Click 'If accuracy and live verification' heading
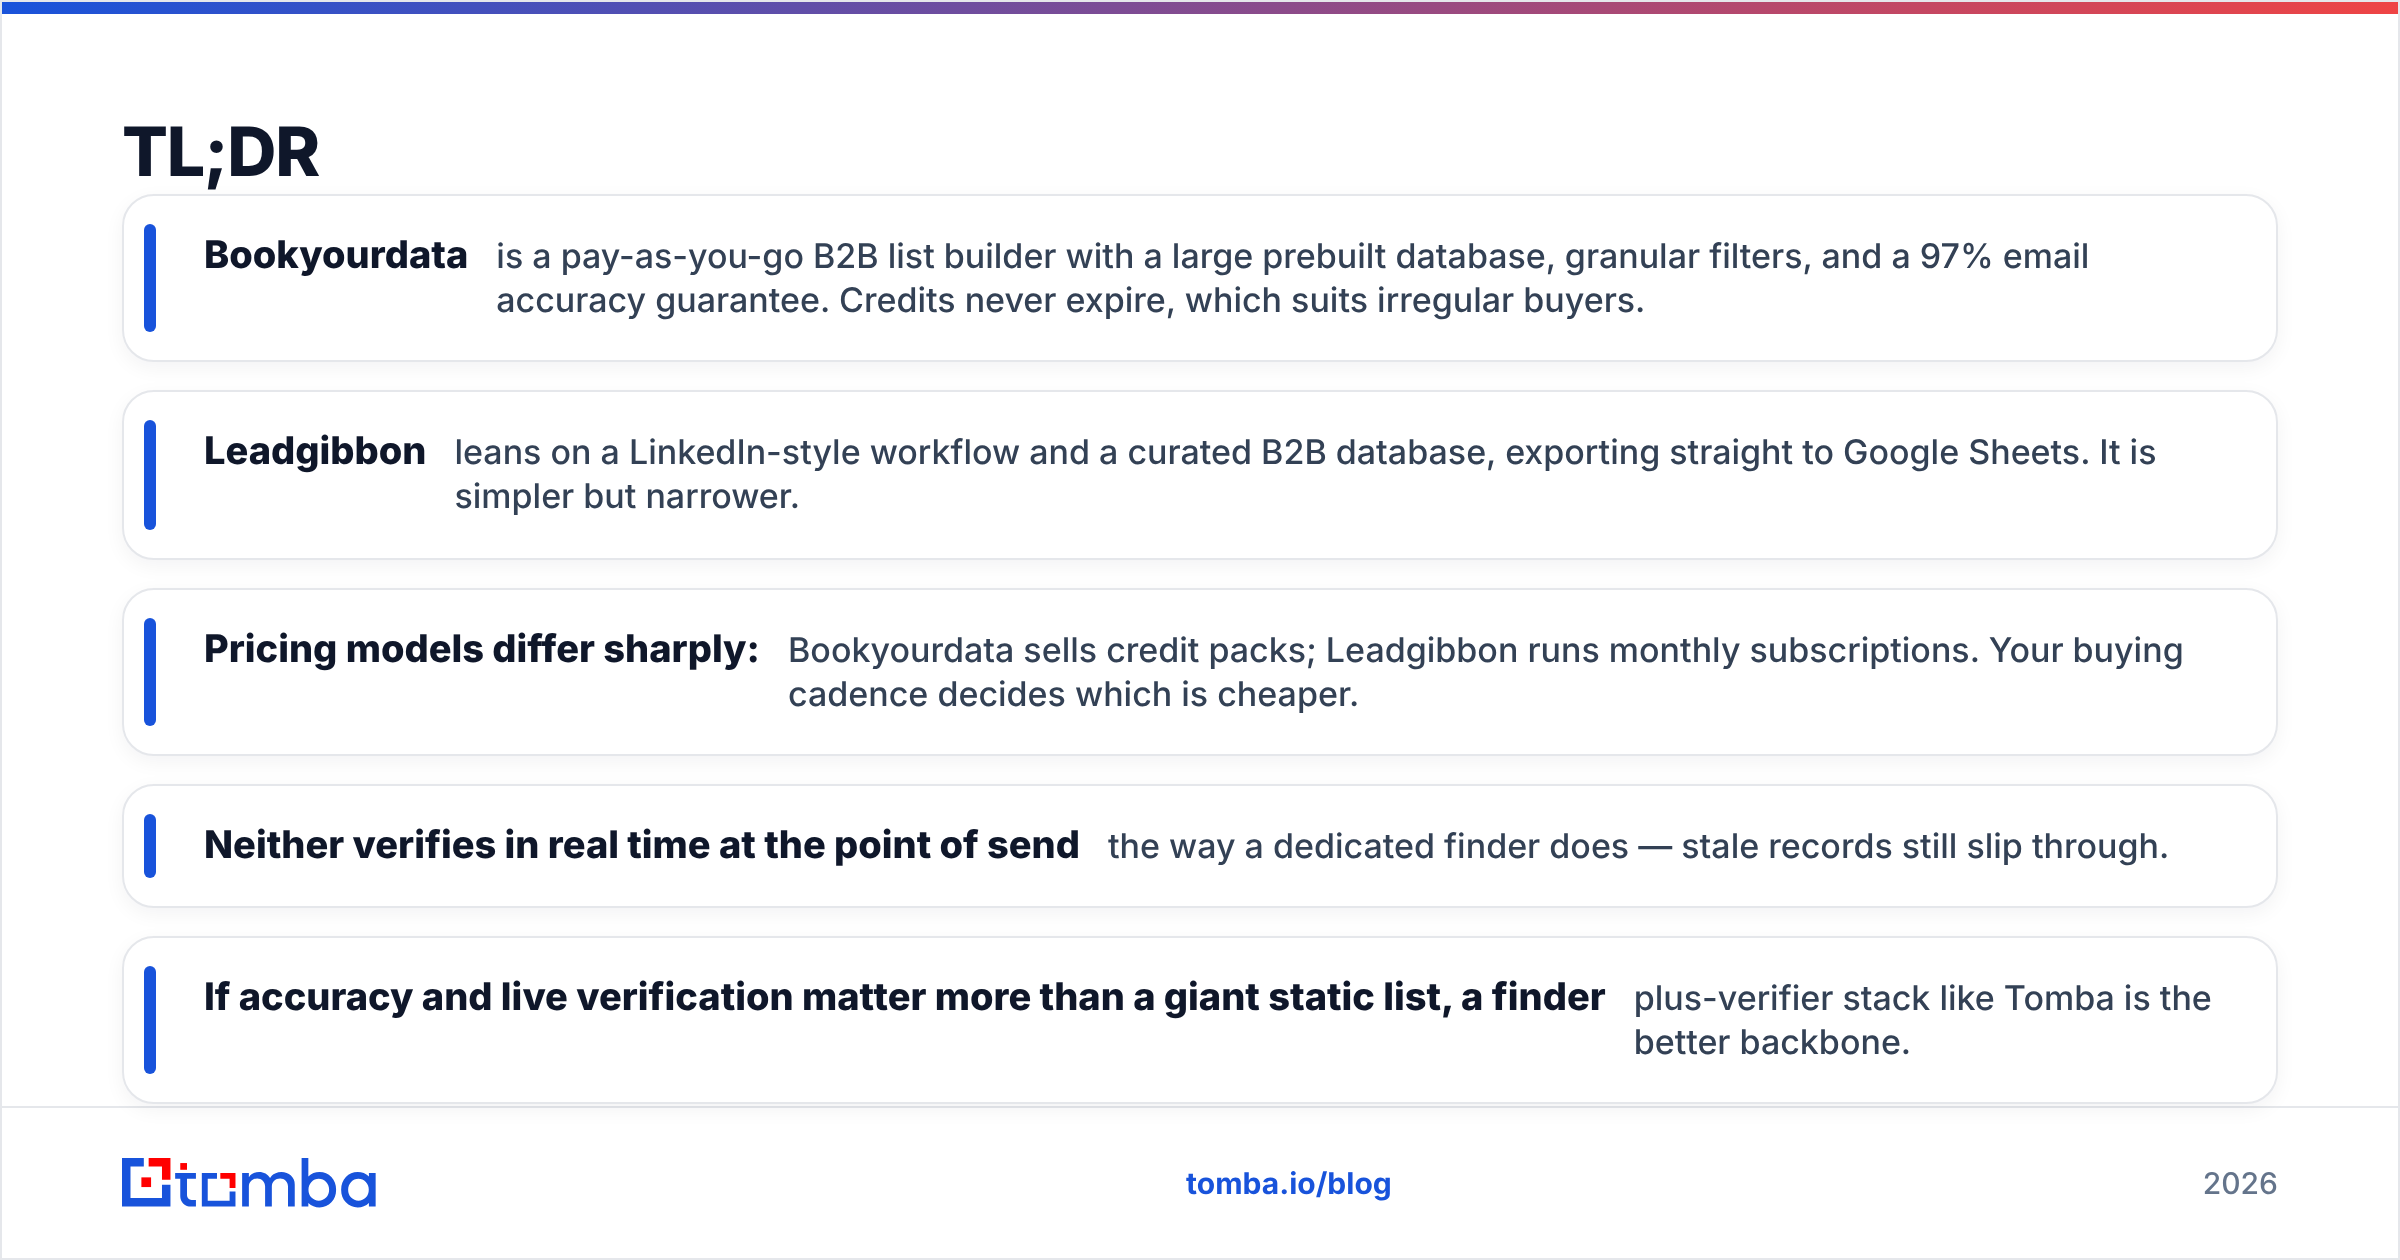This screenshot has width=2400, height=1260. pos(904,997)
